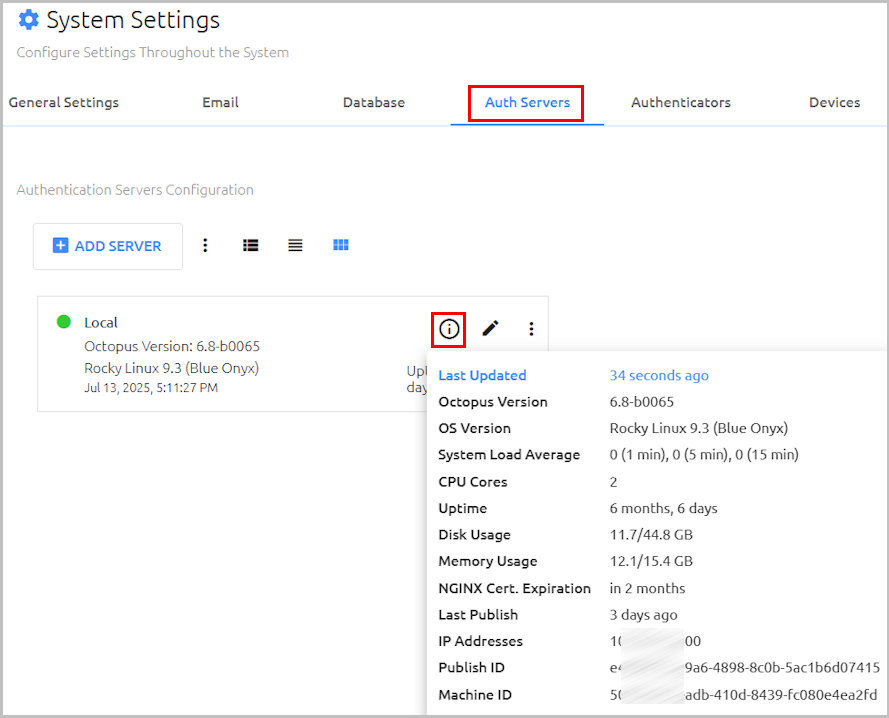This screenshot has height=718, width=889.
Task: Open the General Settings tab
Action: [64, 103]
